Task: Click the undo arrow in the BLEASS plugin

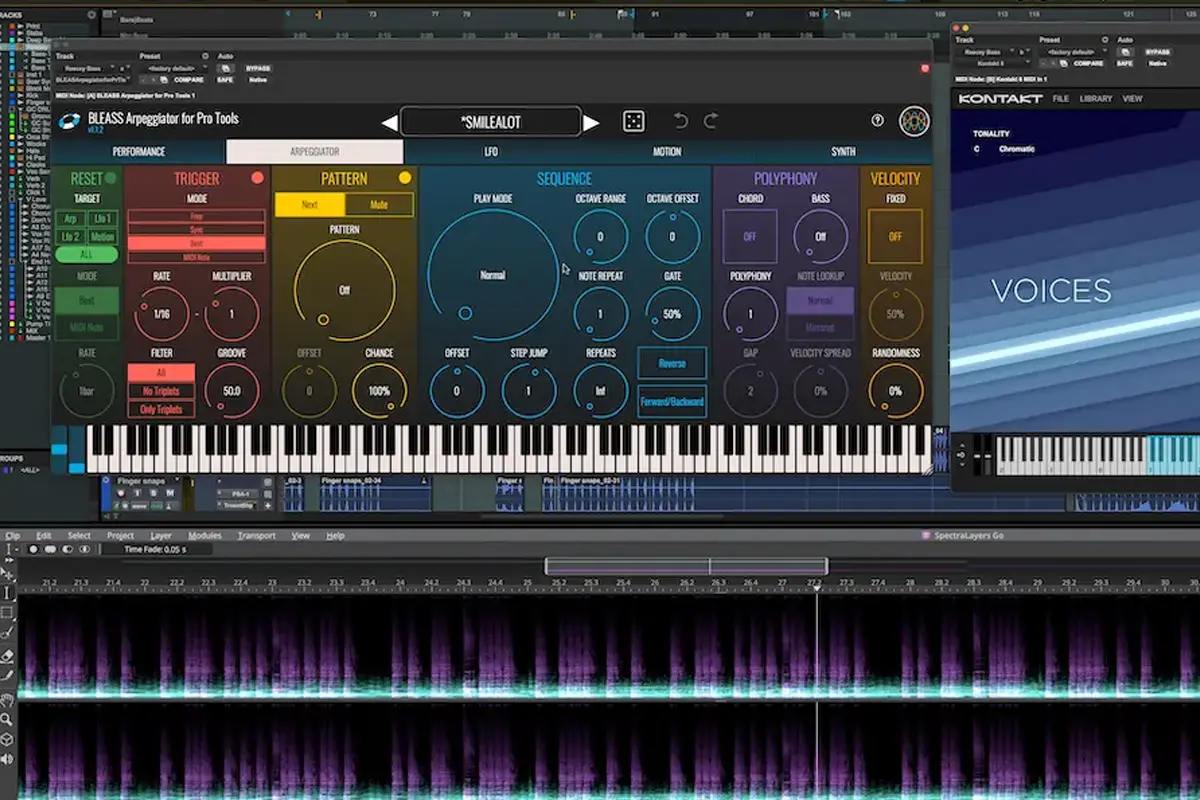Action: pyautogui.click(x=680, y=122)
